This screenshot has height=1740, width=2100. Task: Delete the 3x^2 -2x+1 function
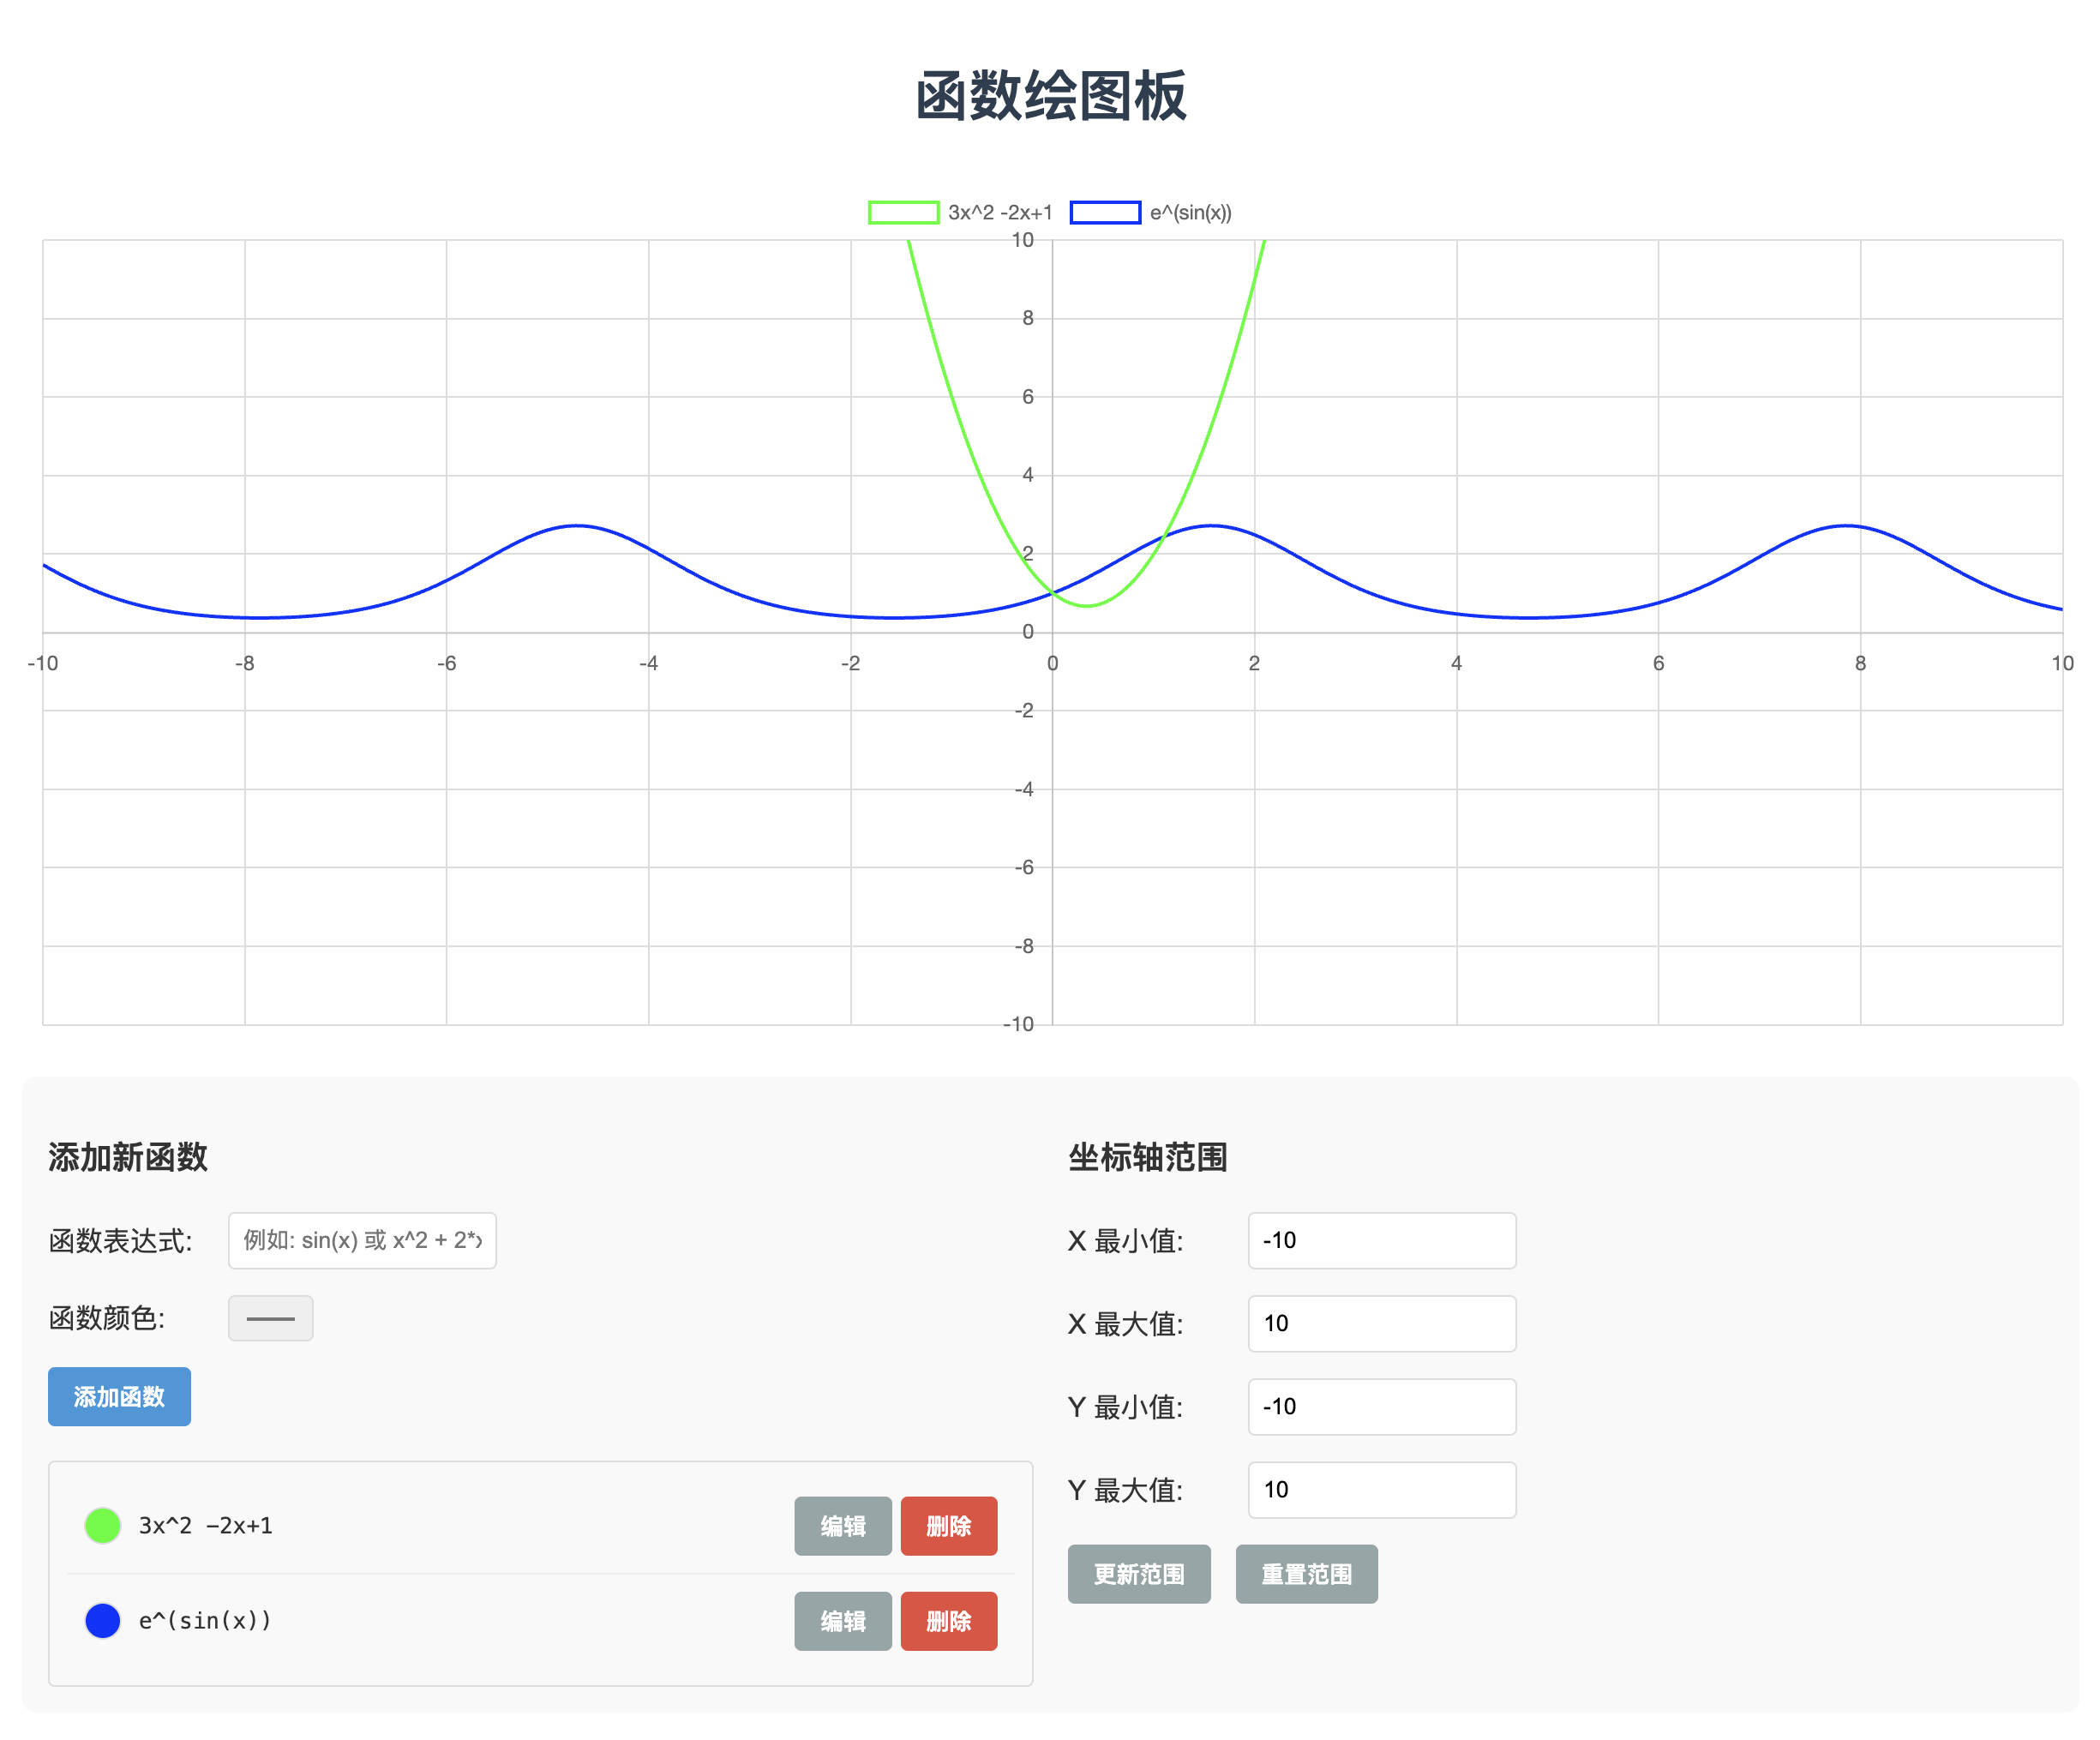tap(949, 1526)
